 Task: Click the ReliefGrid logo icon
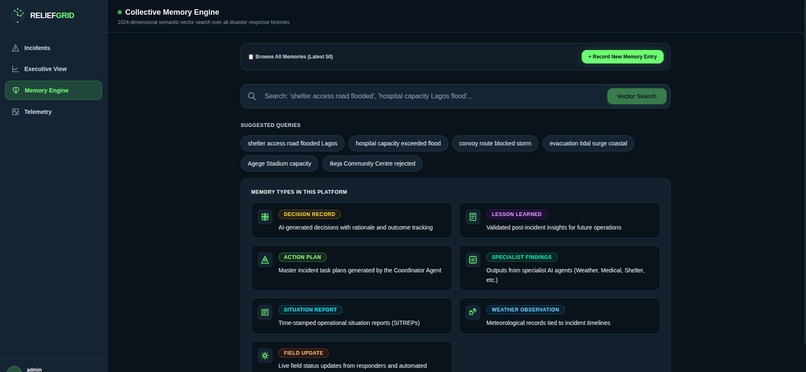pos(18,15)
